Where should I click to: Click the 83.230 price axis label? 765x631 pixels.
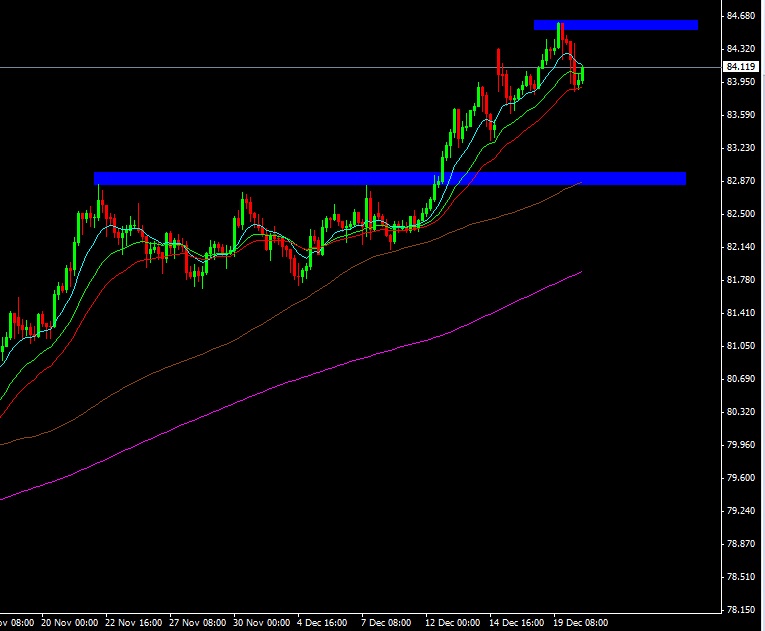click(x=741, y=147)
